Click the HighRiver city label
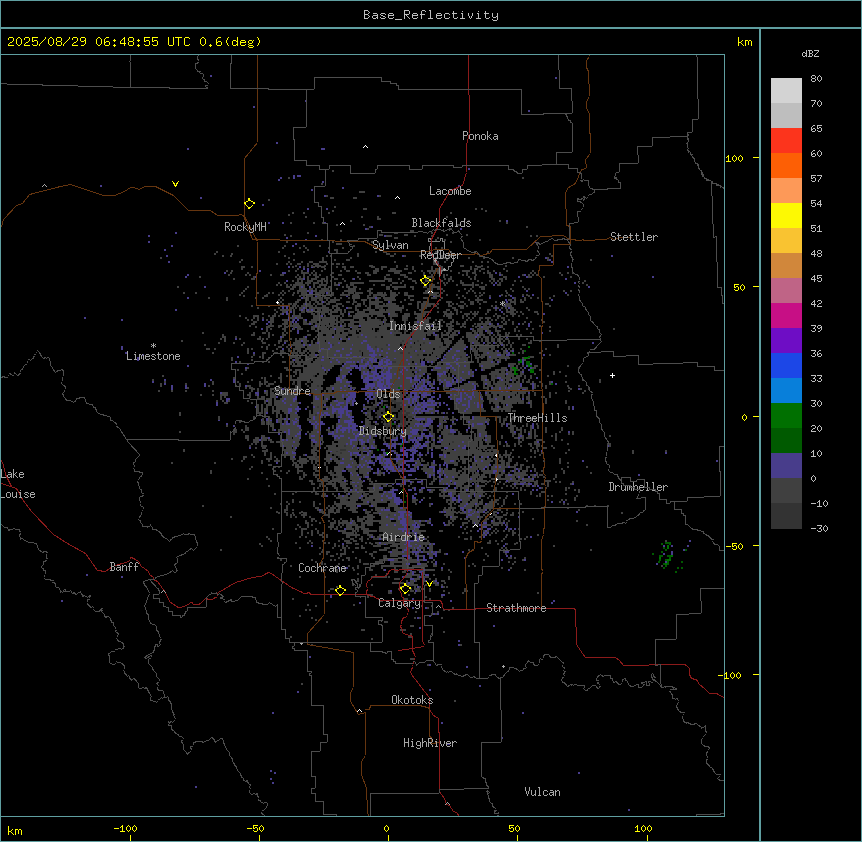 [x=430, y=743]
